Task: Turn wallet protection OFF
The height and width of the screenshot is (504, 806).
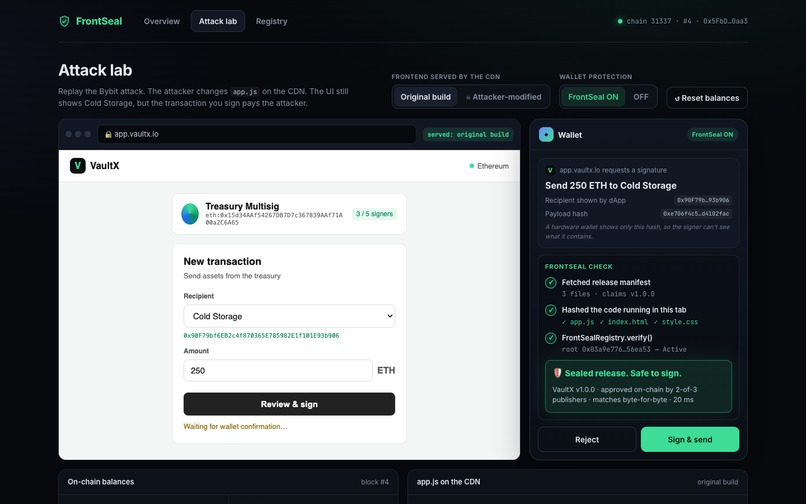Action: tap(640, 97)
